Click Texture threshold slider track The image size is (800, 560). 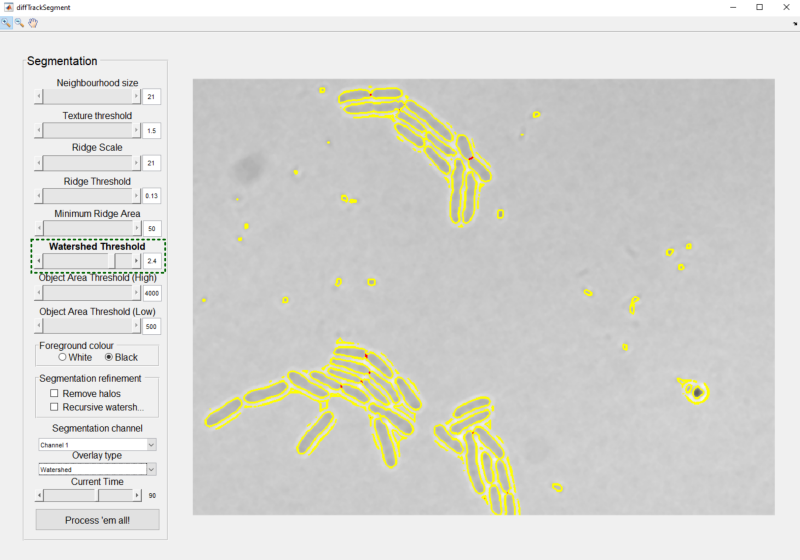click(x=87, y=130)
